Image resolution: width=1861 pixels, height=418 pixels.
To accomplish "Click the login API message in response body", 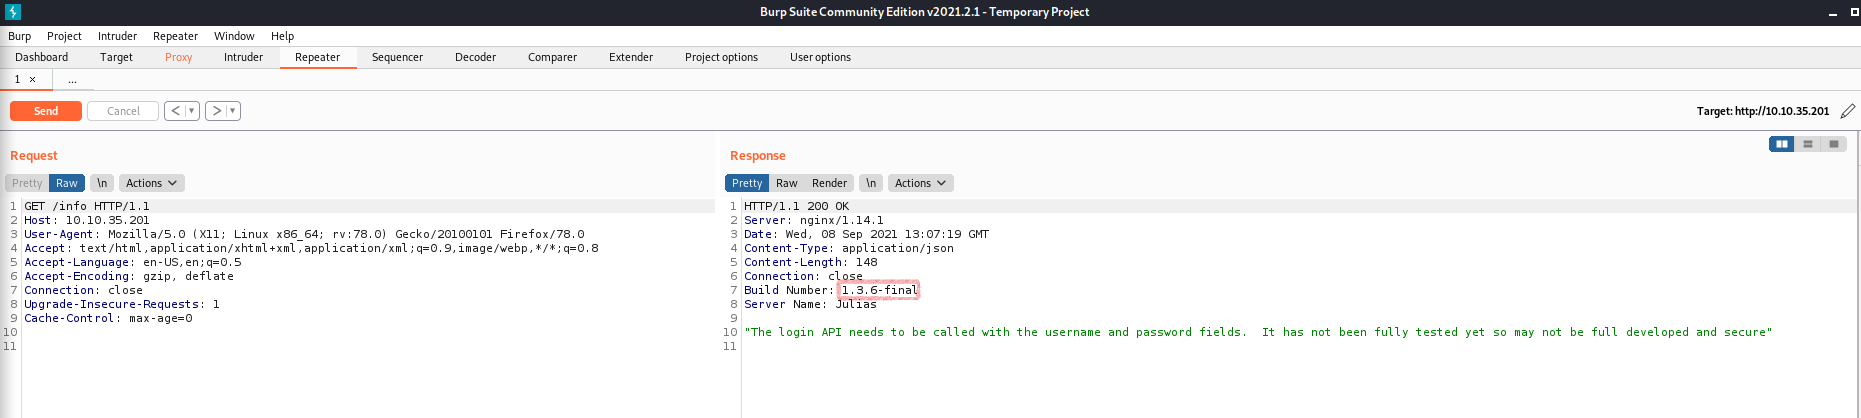I will [x=1258, y=332].
